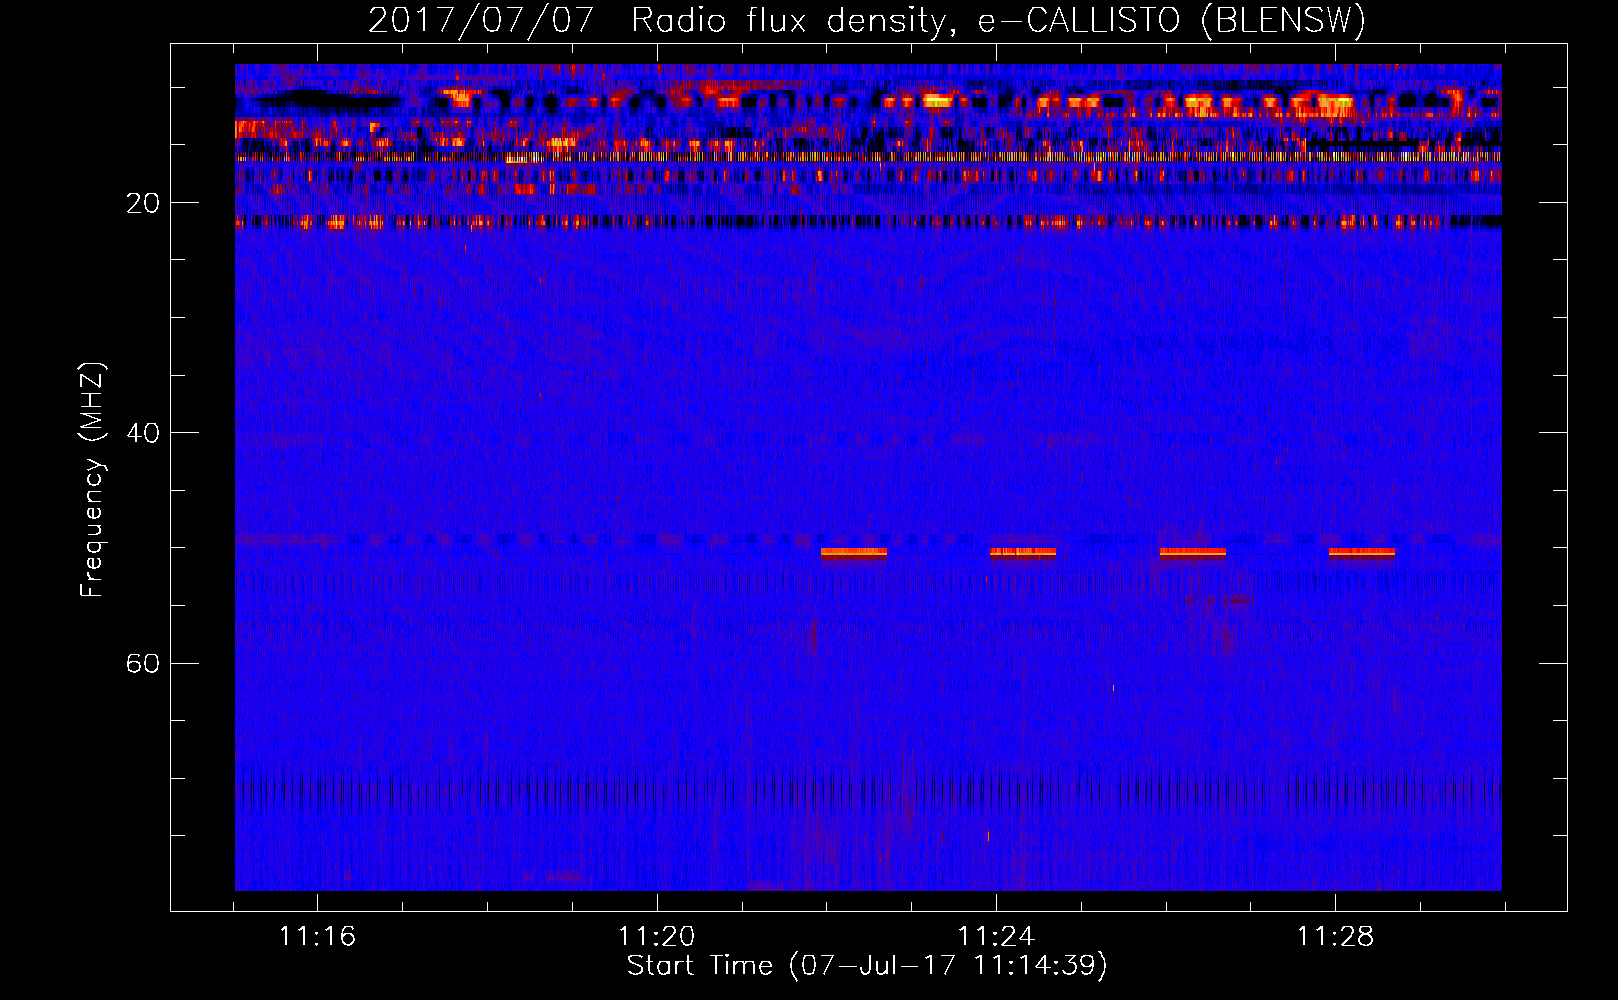Click the '20' frequency tick label
The width and height of the screenshot is (1618, 1000).
pos(142,203)
